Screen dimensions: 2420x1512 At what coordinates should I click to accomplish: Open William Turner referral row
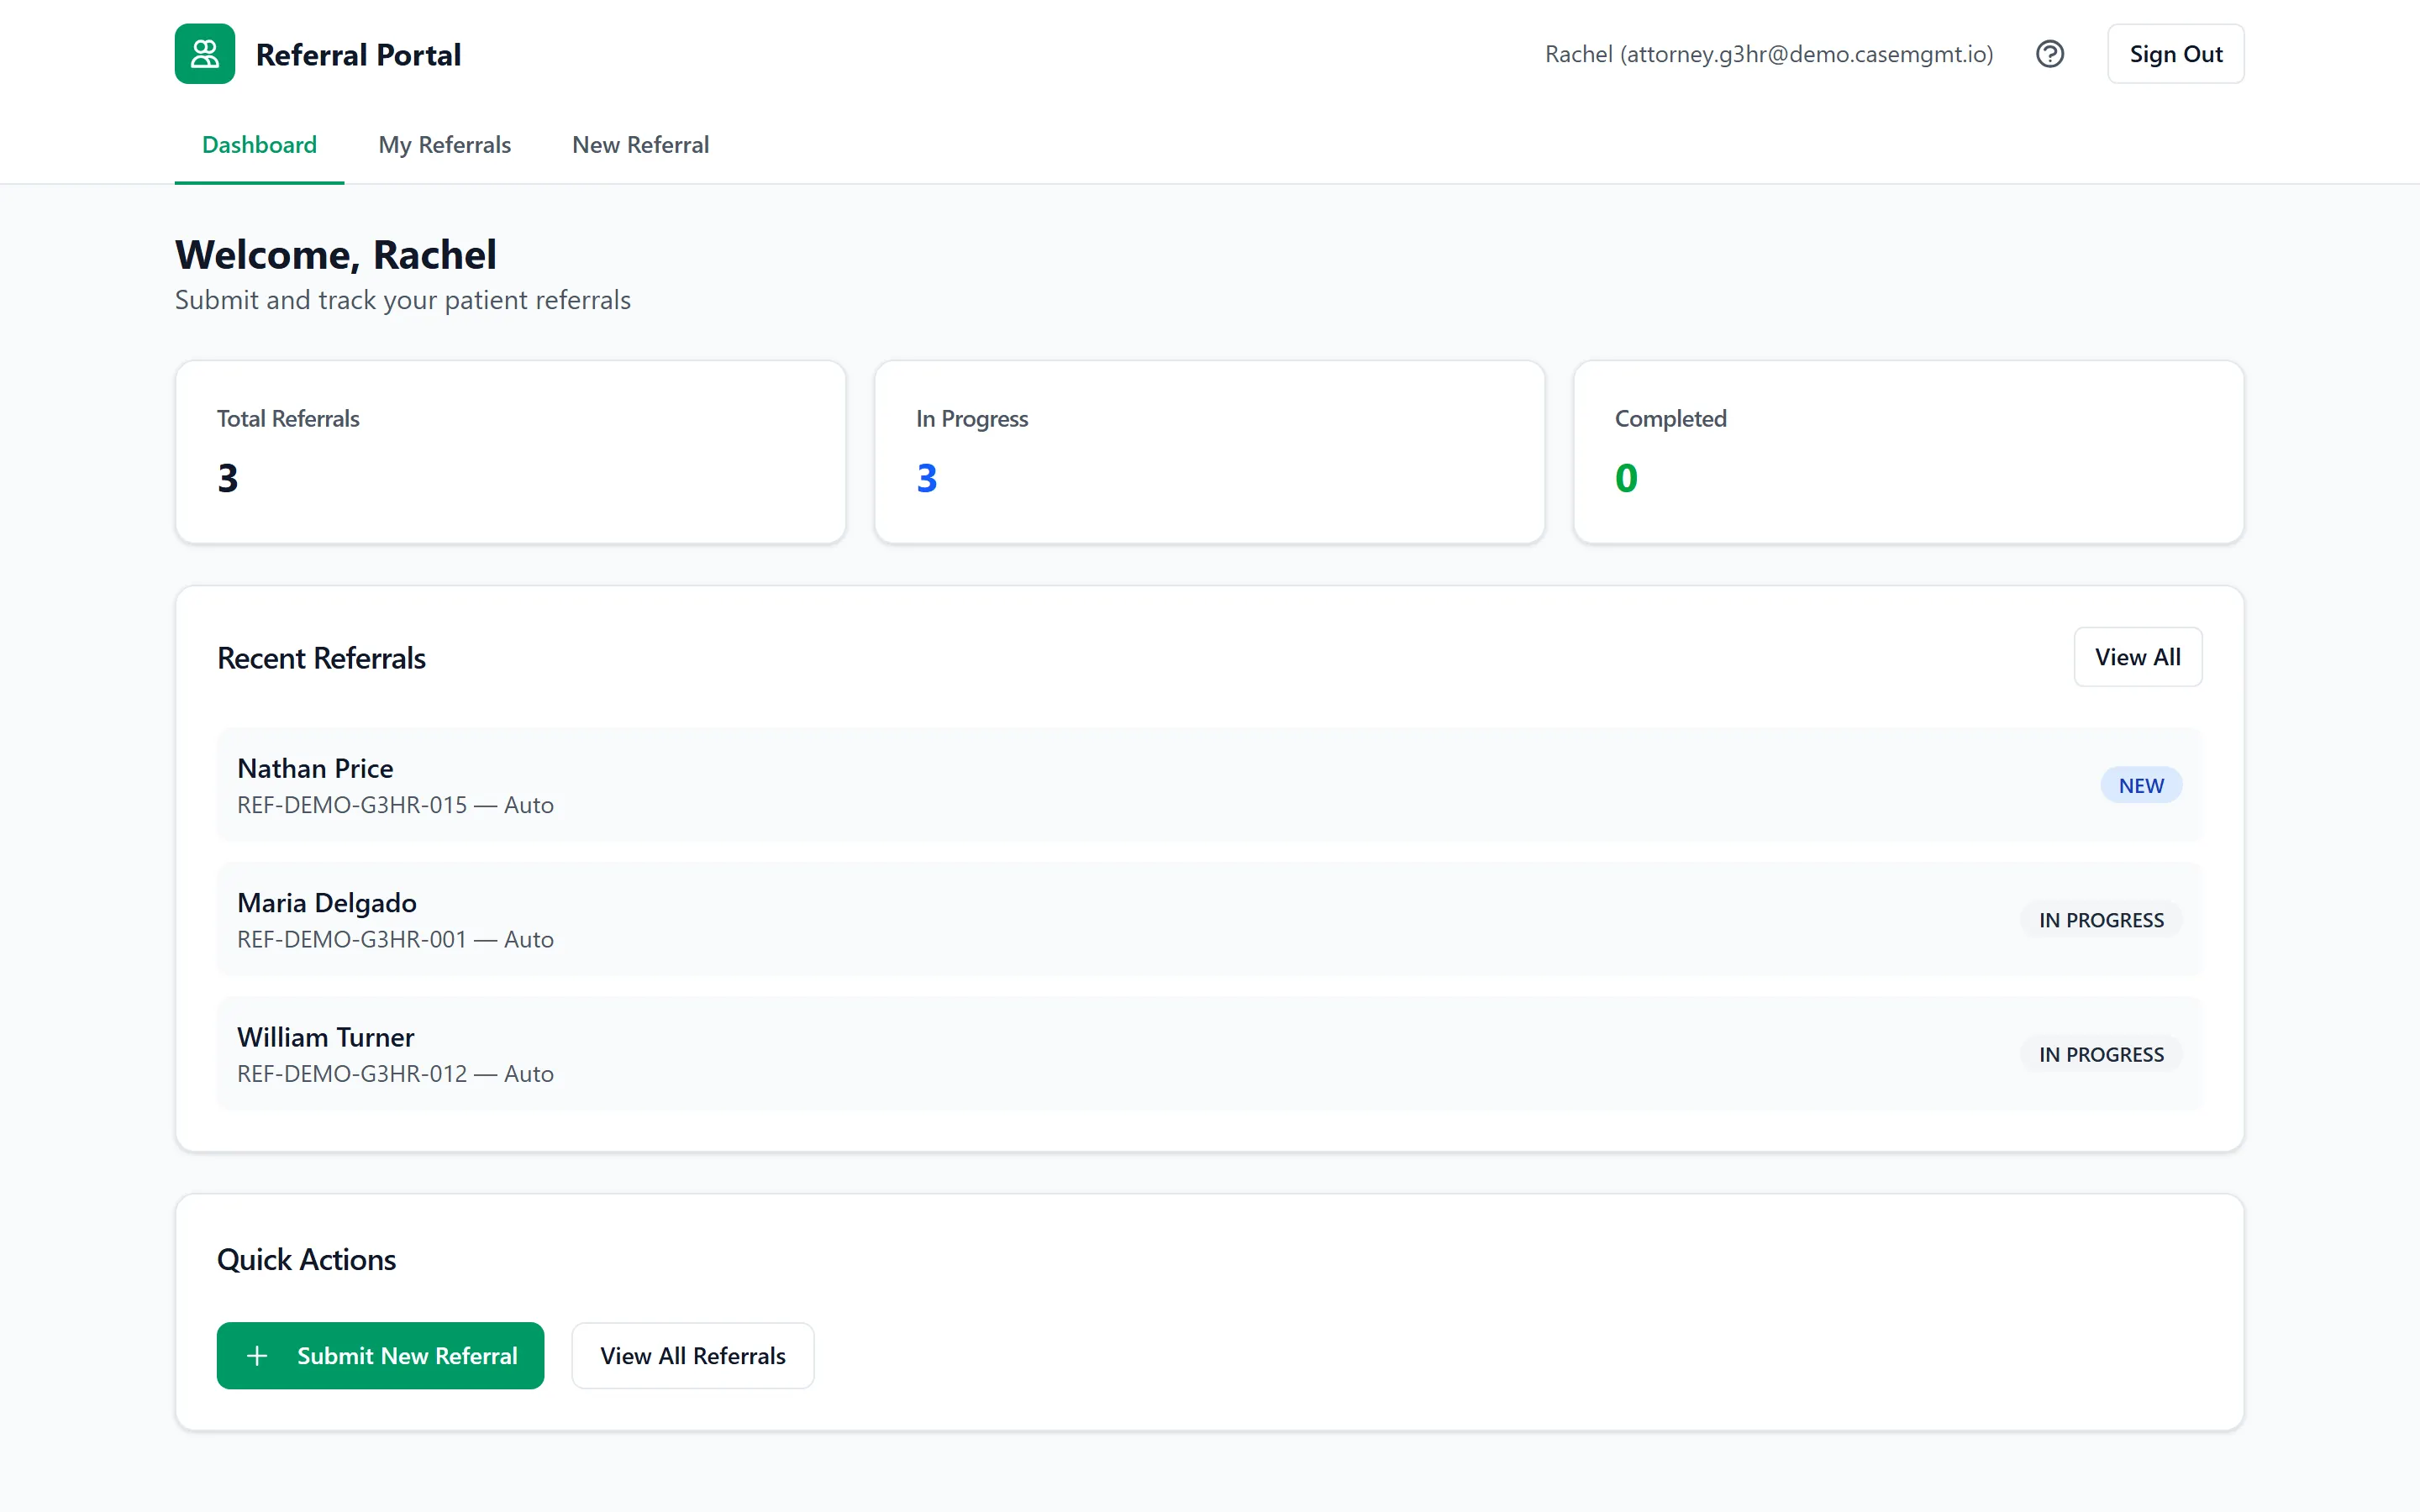[x=1209, y=1054]
